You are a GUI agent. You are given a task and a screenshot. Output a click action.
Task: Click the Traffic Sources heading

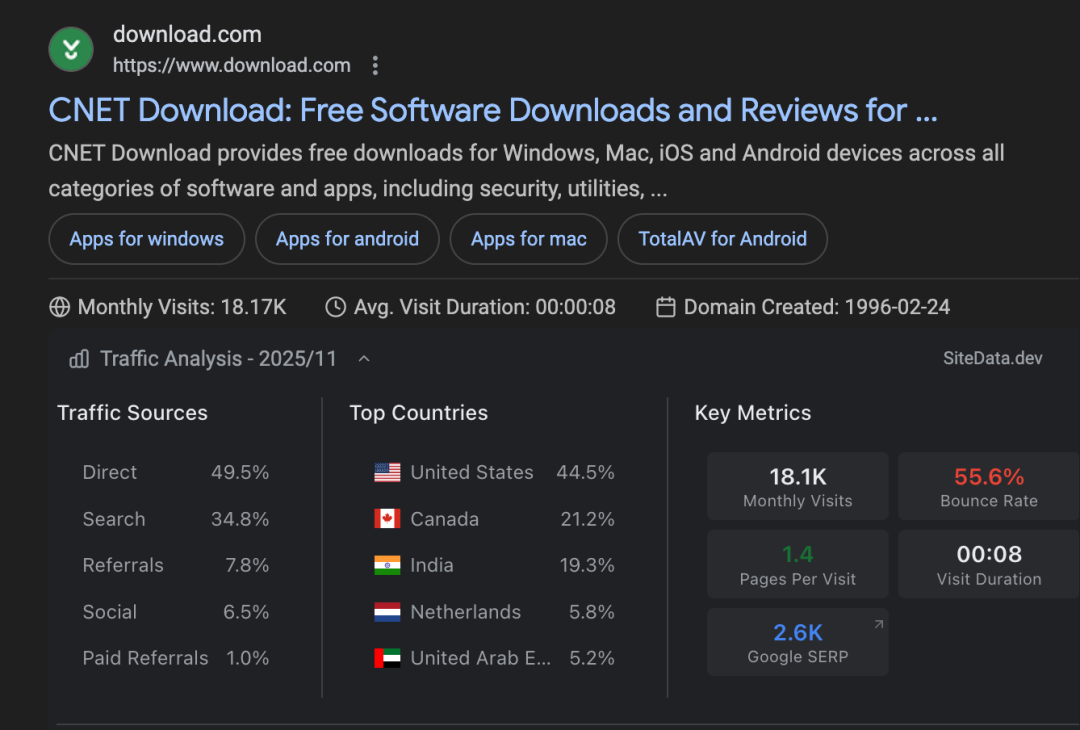tap(132, 413)
